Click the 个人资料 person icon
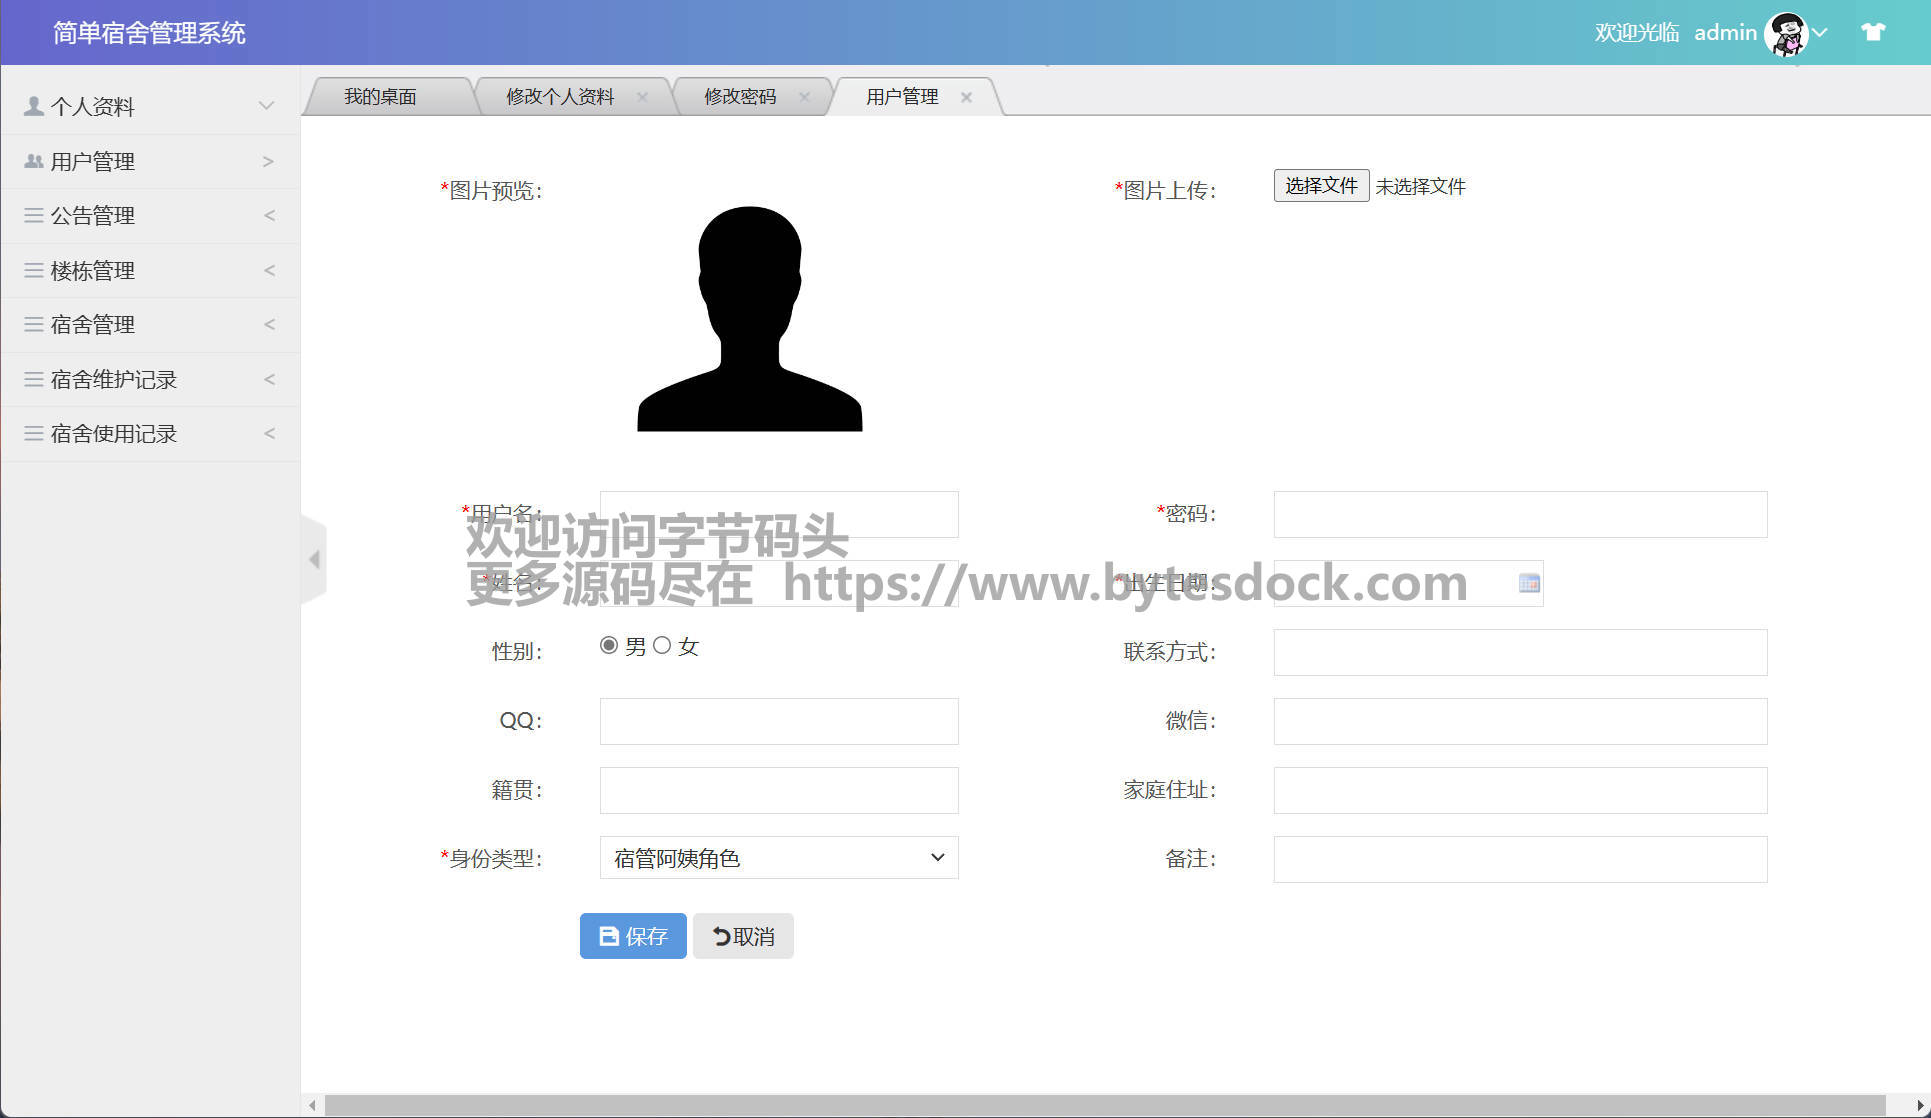The image size is (1931, 1118). click(x=34, y=106)
